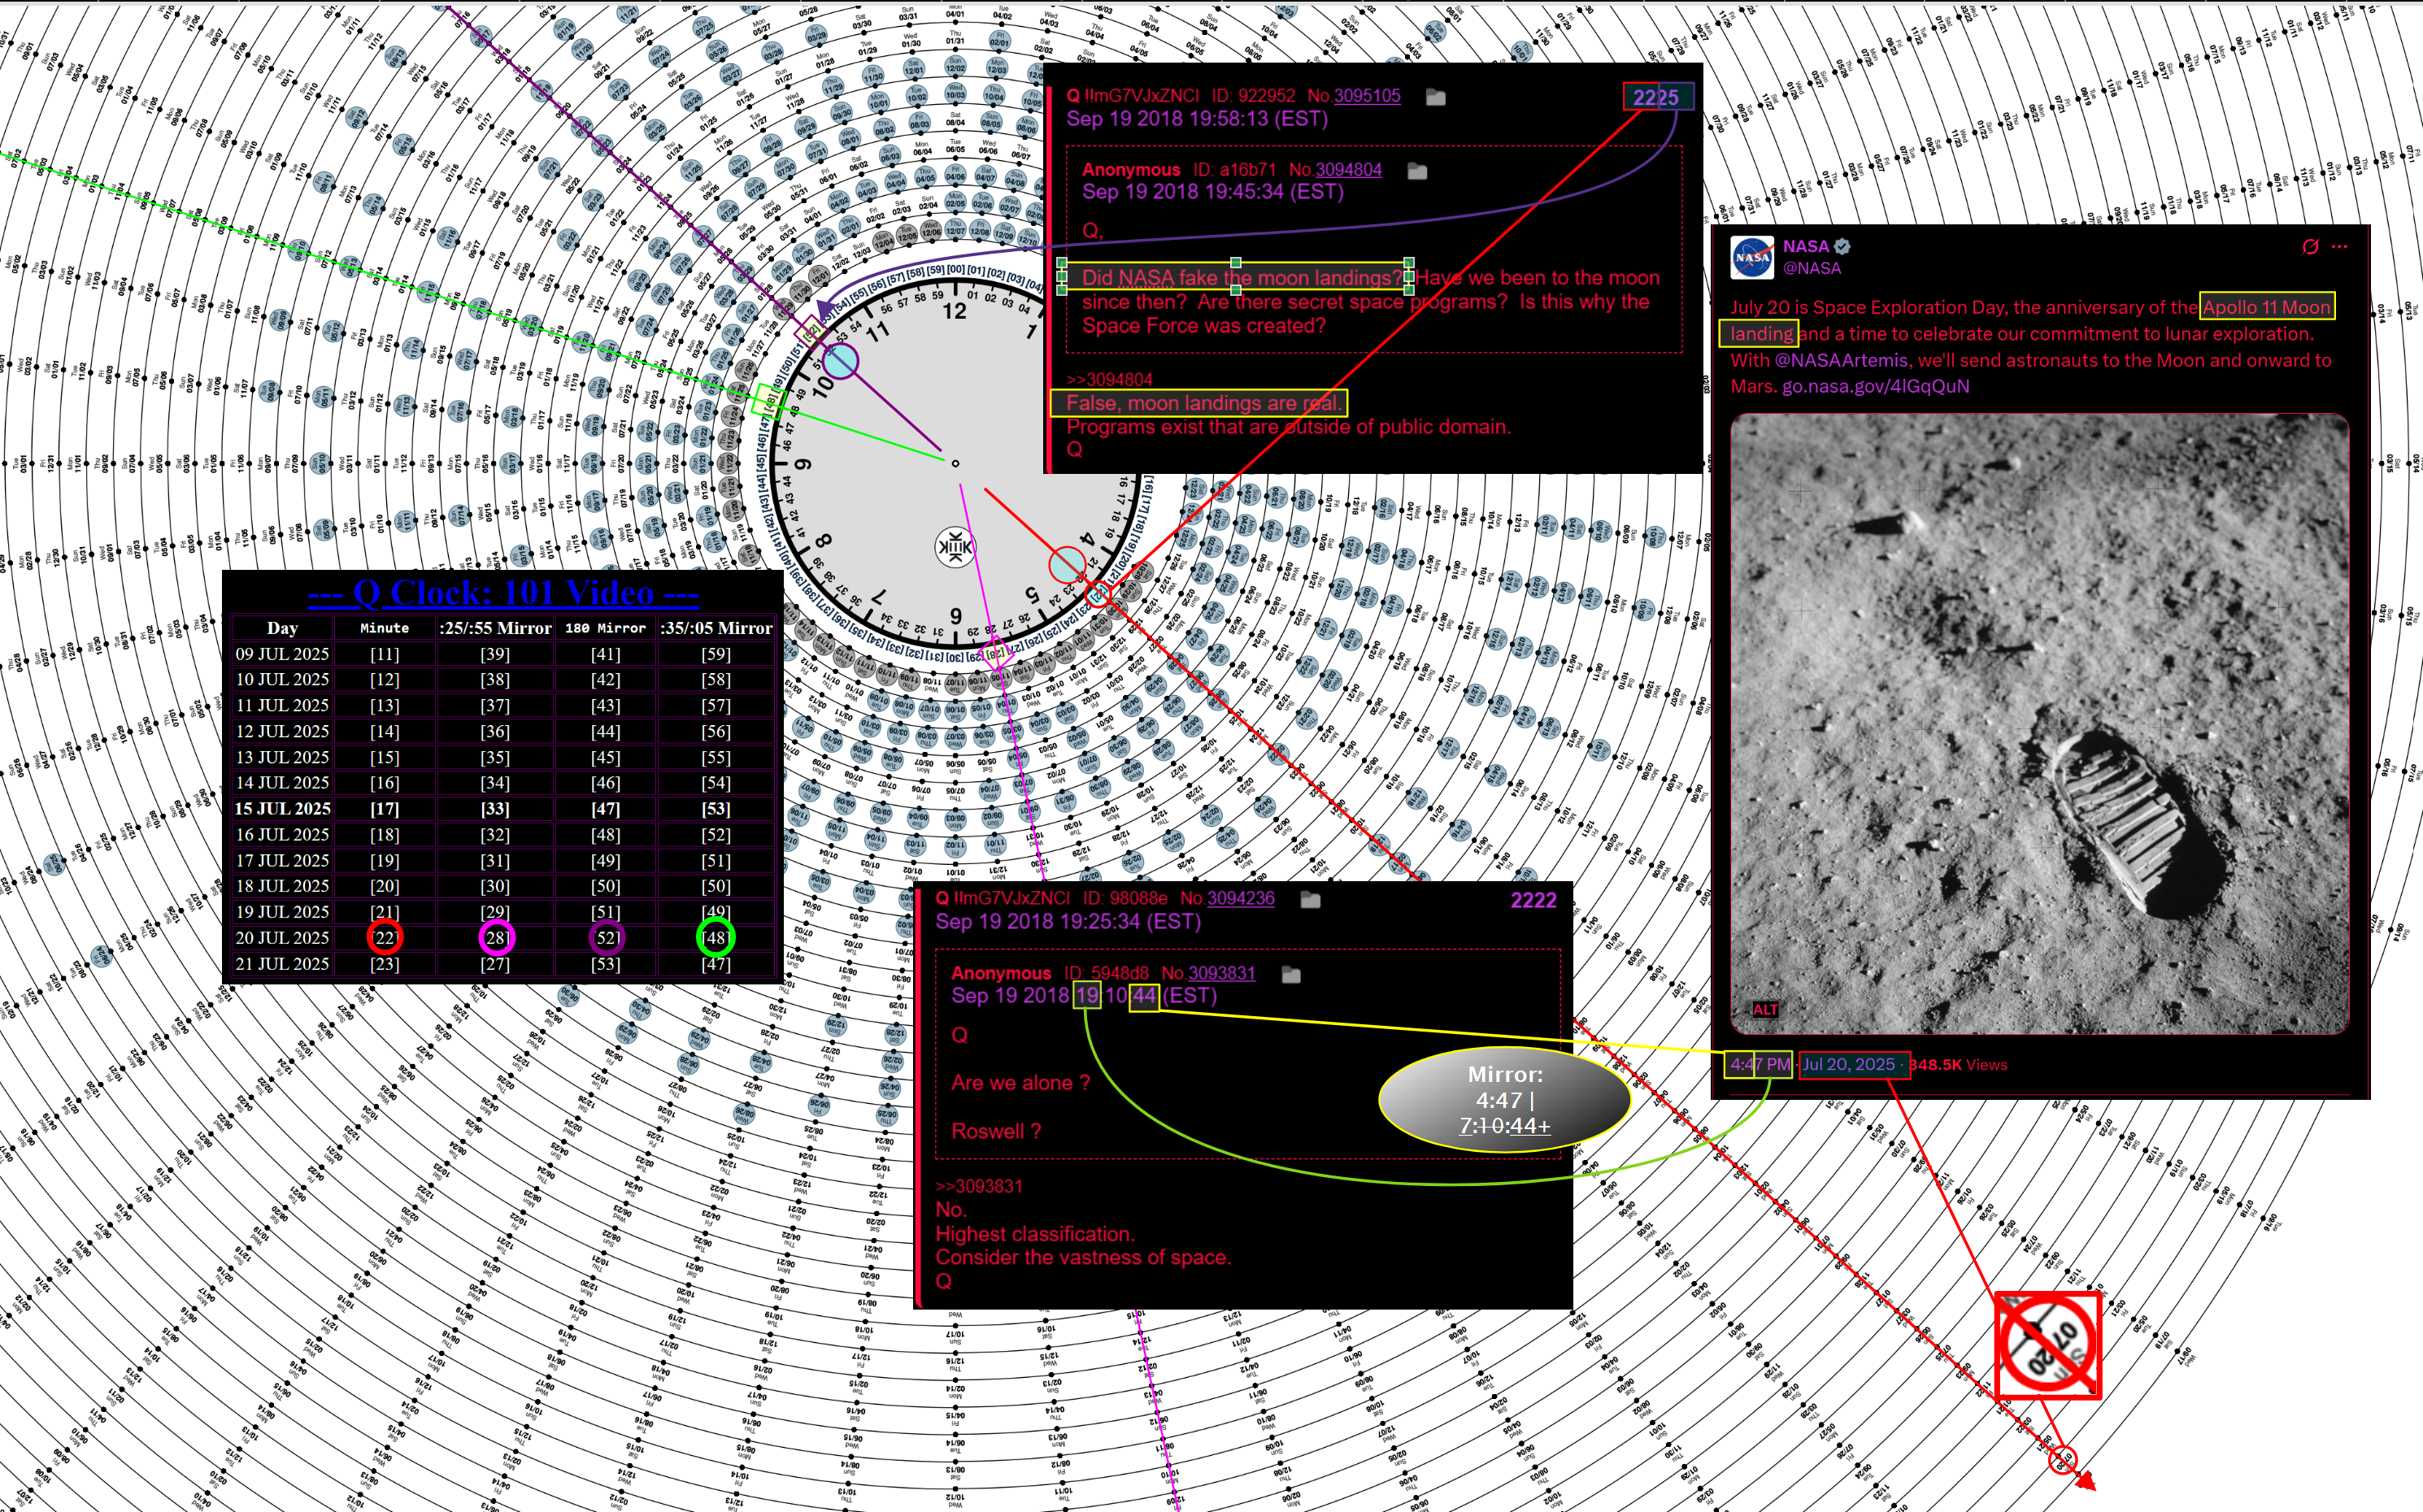Viewport: 2423px width, 1512px height.
Task: Click timestamp 'Sep 19 2018 19:25:34 (EST)'
Action: click(1068, 922)
